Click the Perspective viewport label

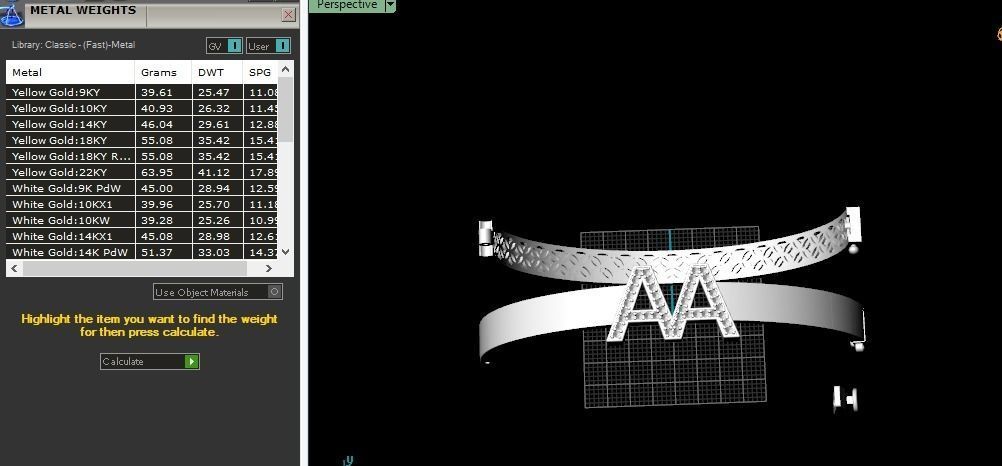pyautogui.click(x=347, y=5)
